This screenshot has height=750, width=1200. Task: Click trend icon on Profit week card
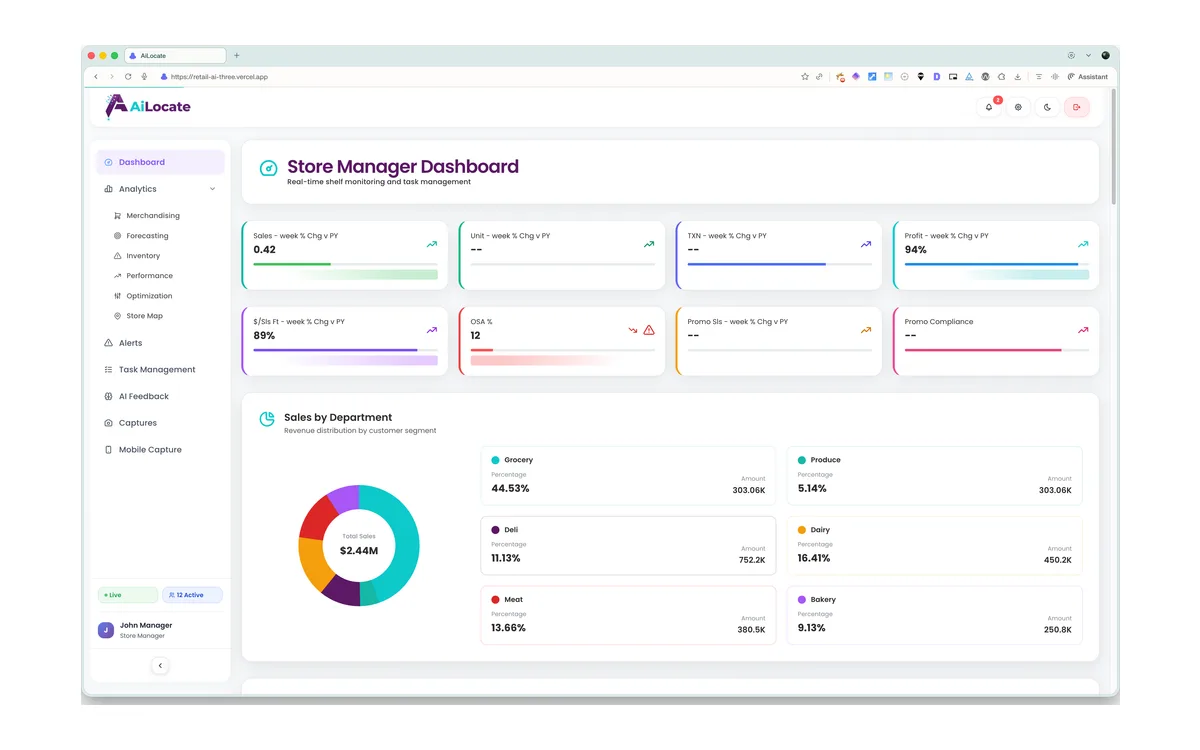tap(1082, 244)
